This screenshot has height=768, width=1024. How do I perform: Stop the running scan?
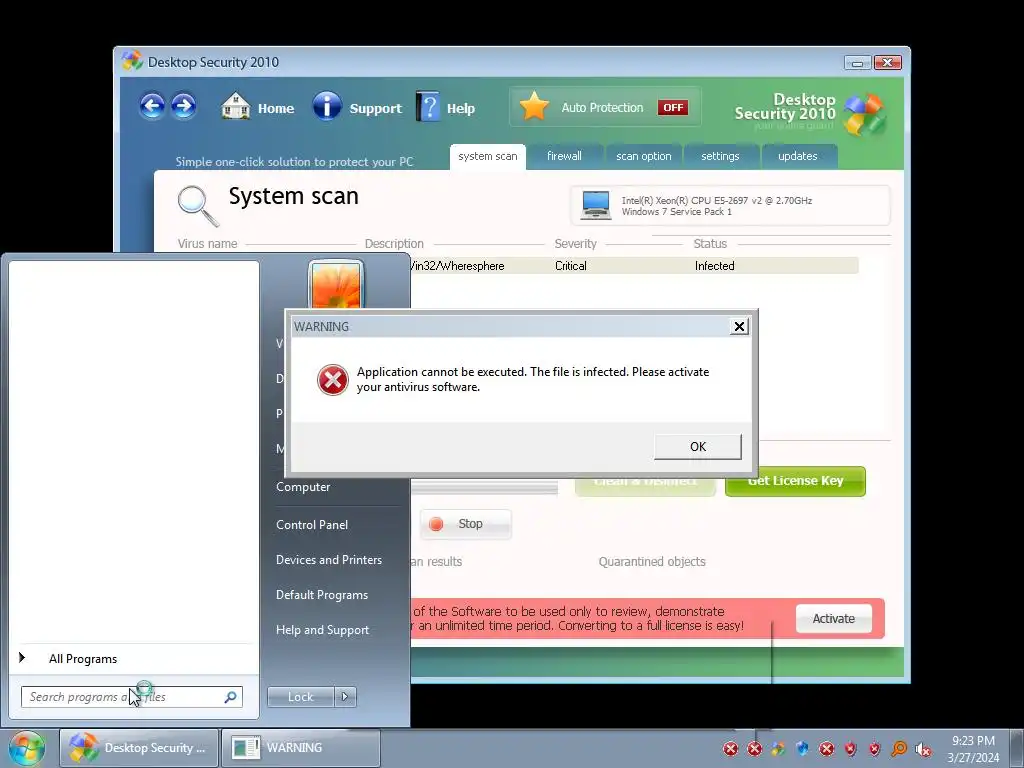pos(465,524)
